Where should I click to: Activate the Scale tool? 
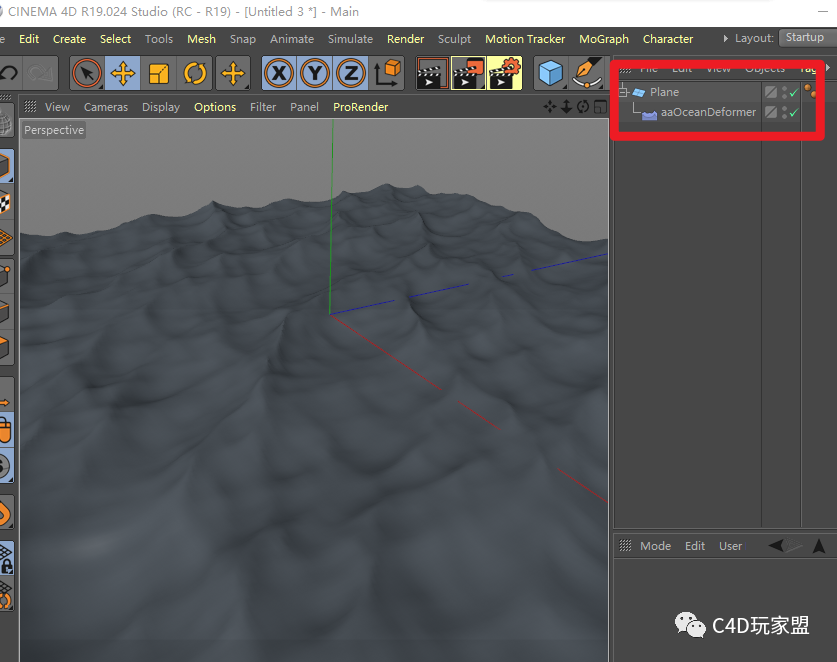159,73
